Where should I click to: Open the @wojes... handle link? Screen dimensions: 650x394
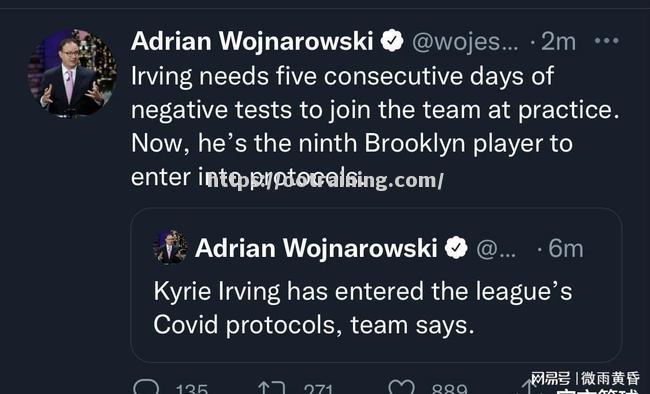(465, 41)
